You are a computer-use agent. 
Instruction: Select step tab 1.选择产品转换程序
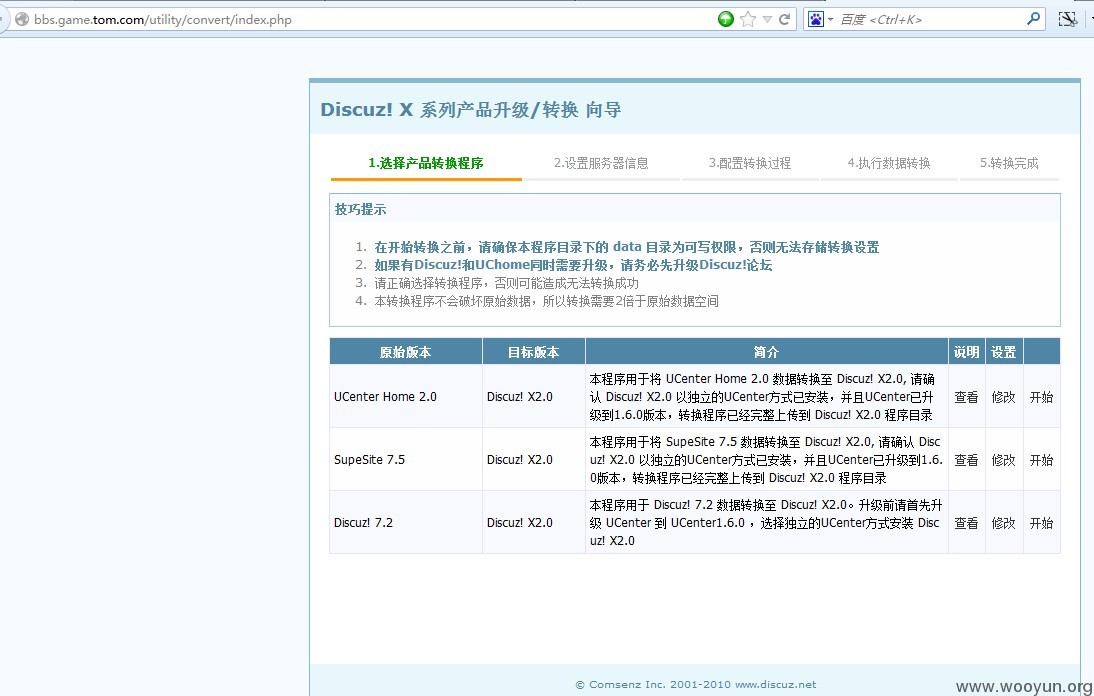(x=426, y=163)
